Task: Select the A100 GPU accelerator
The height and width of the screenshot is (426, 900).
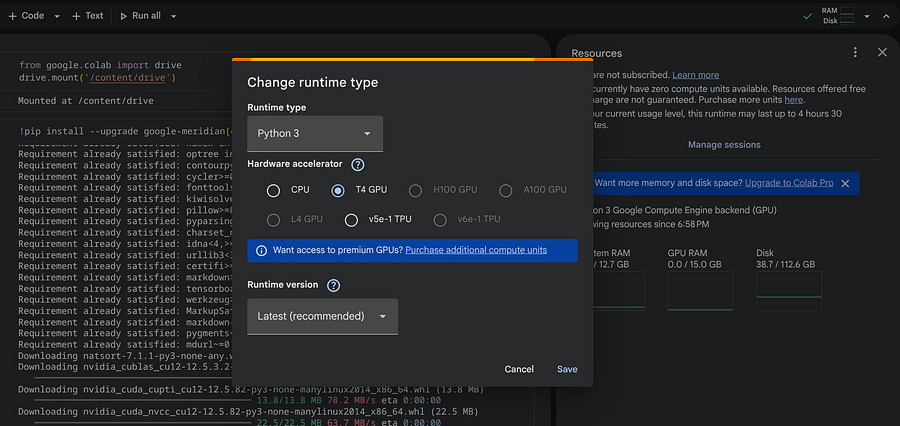Action: (x=505, y=190)
